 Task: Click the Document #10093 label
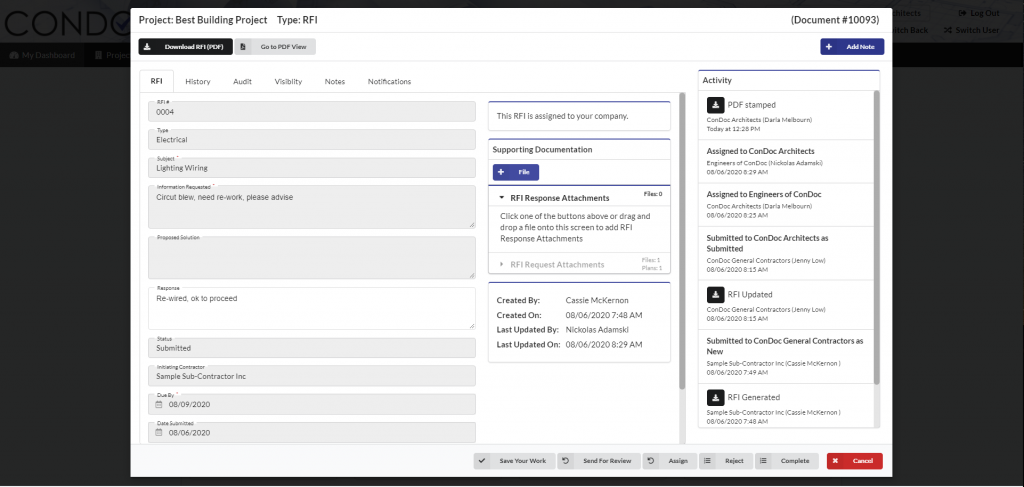835,20
